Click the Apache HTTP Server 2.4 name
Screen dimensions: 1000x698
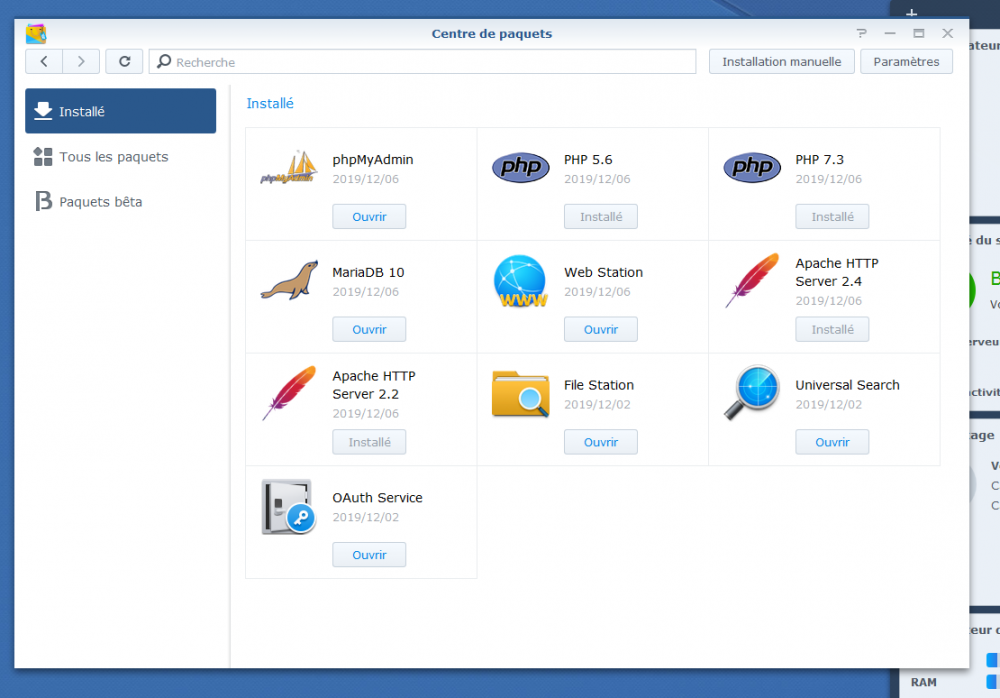click(837, 272)
